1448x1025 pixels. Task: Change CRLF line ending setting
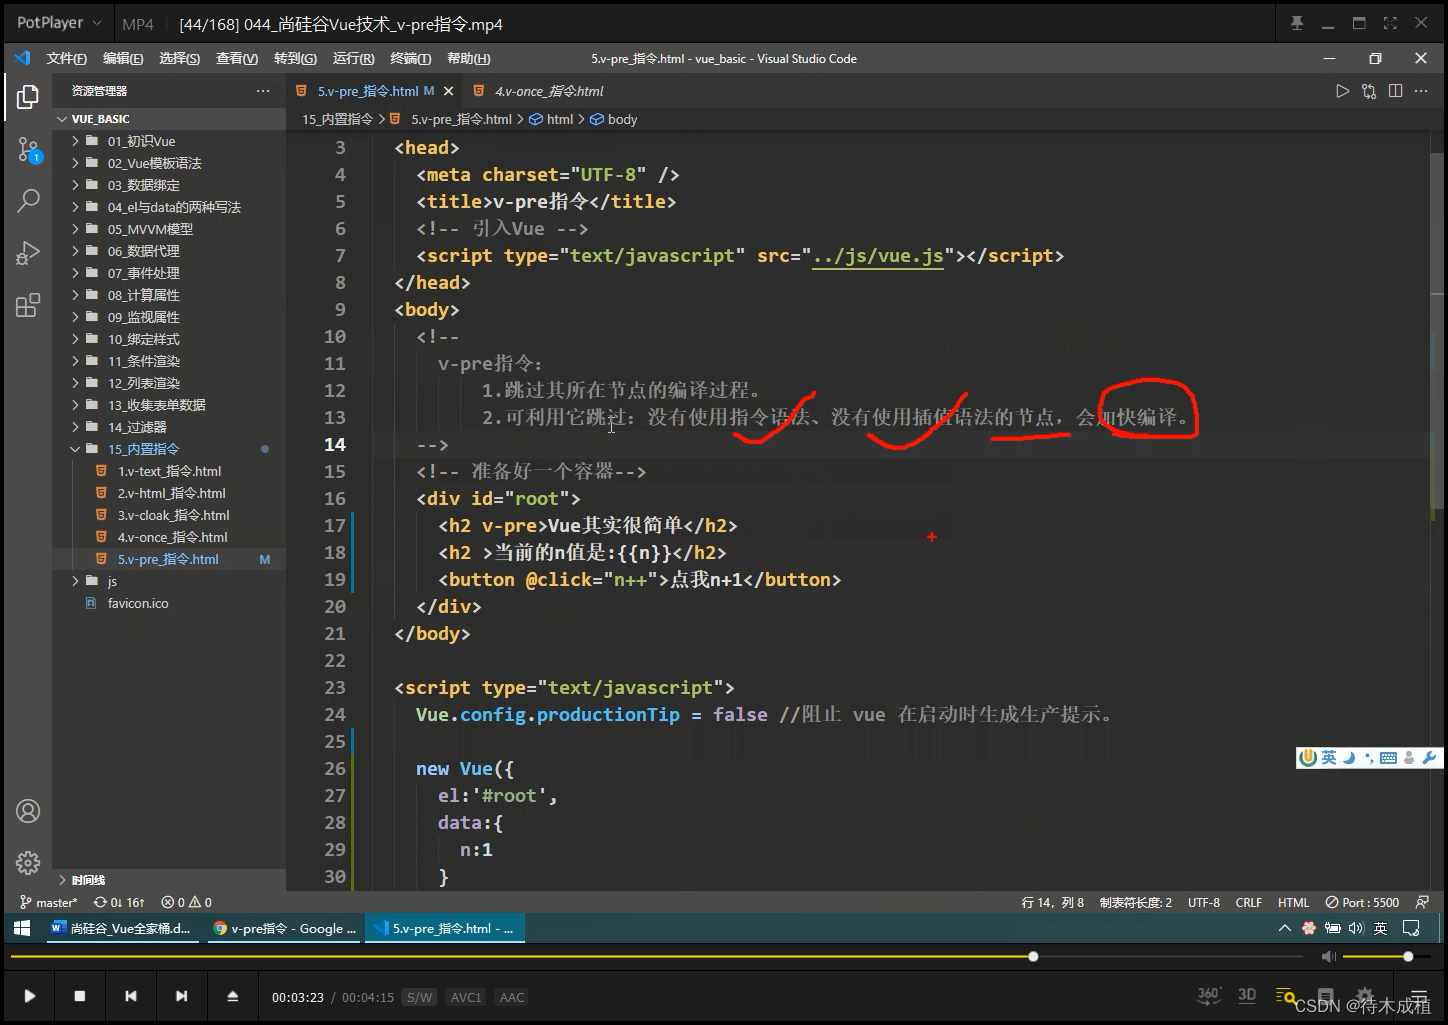click(1248, 902)
